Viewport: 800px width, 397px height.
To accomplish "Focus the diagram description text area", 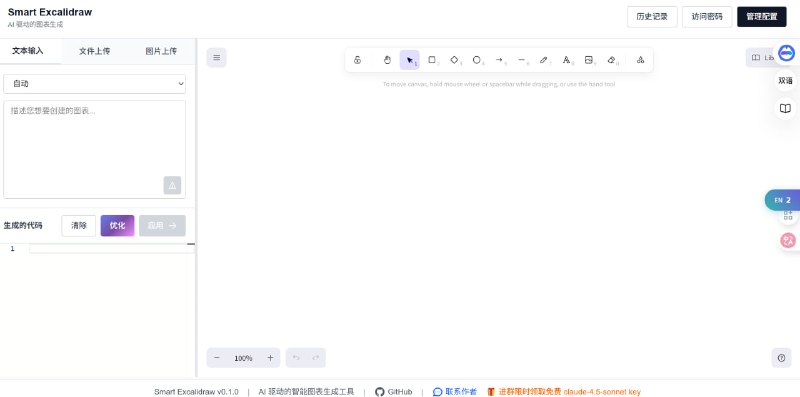I will (94, 149).
